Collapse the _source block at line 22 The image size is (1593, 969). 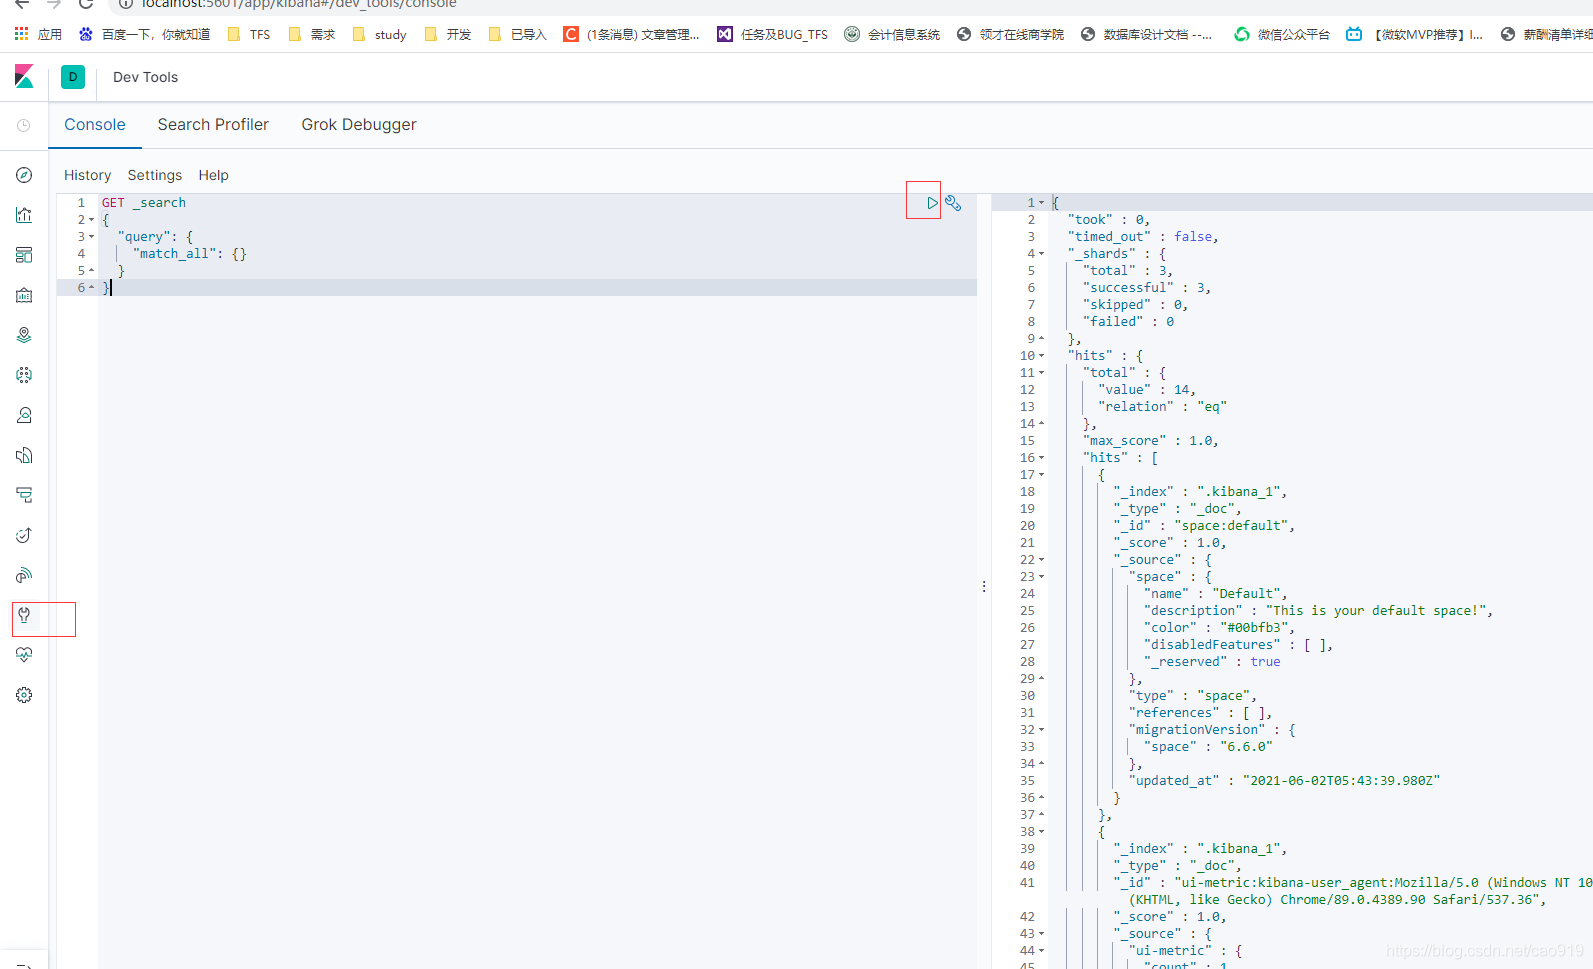click(x=1042, y=560)
